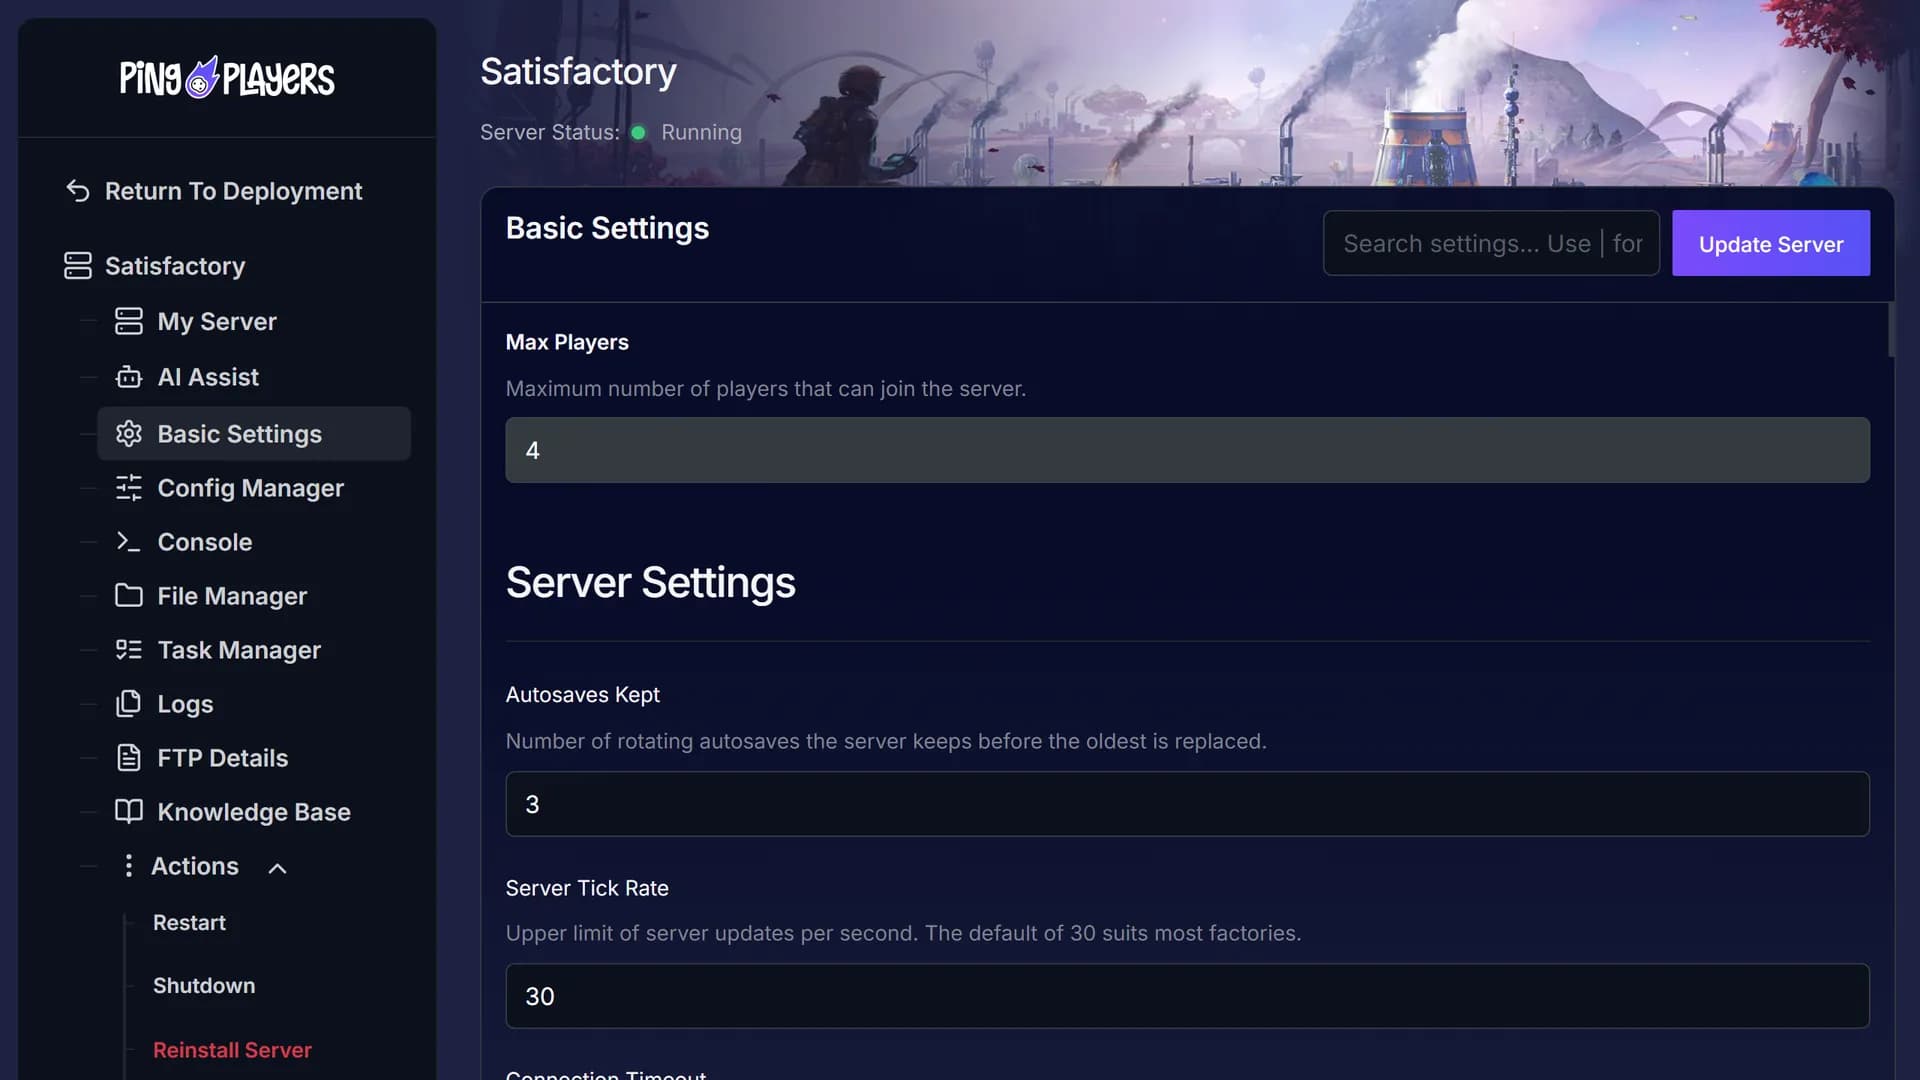Viewport: 1920px width, 1080px height.
Task: Click Reinstall Server action
Action: pos(232,1049)
